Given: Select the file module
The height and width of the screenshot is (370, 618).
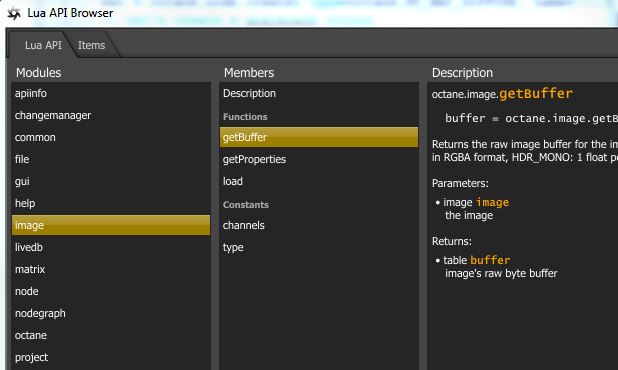Looking at the screenshot, I should tap(111, 160).
